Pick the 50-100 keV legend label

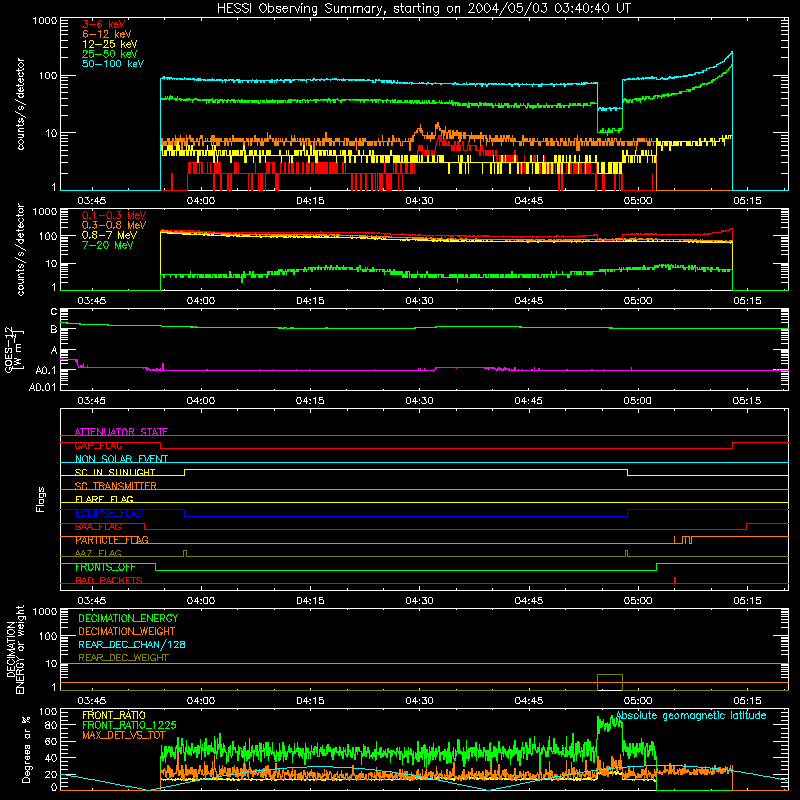pos(113,64)
